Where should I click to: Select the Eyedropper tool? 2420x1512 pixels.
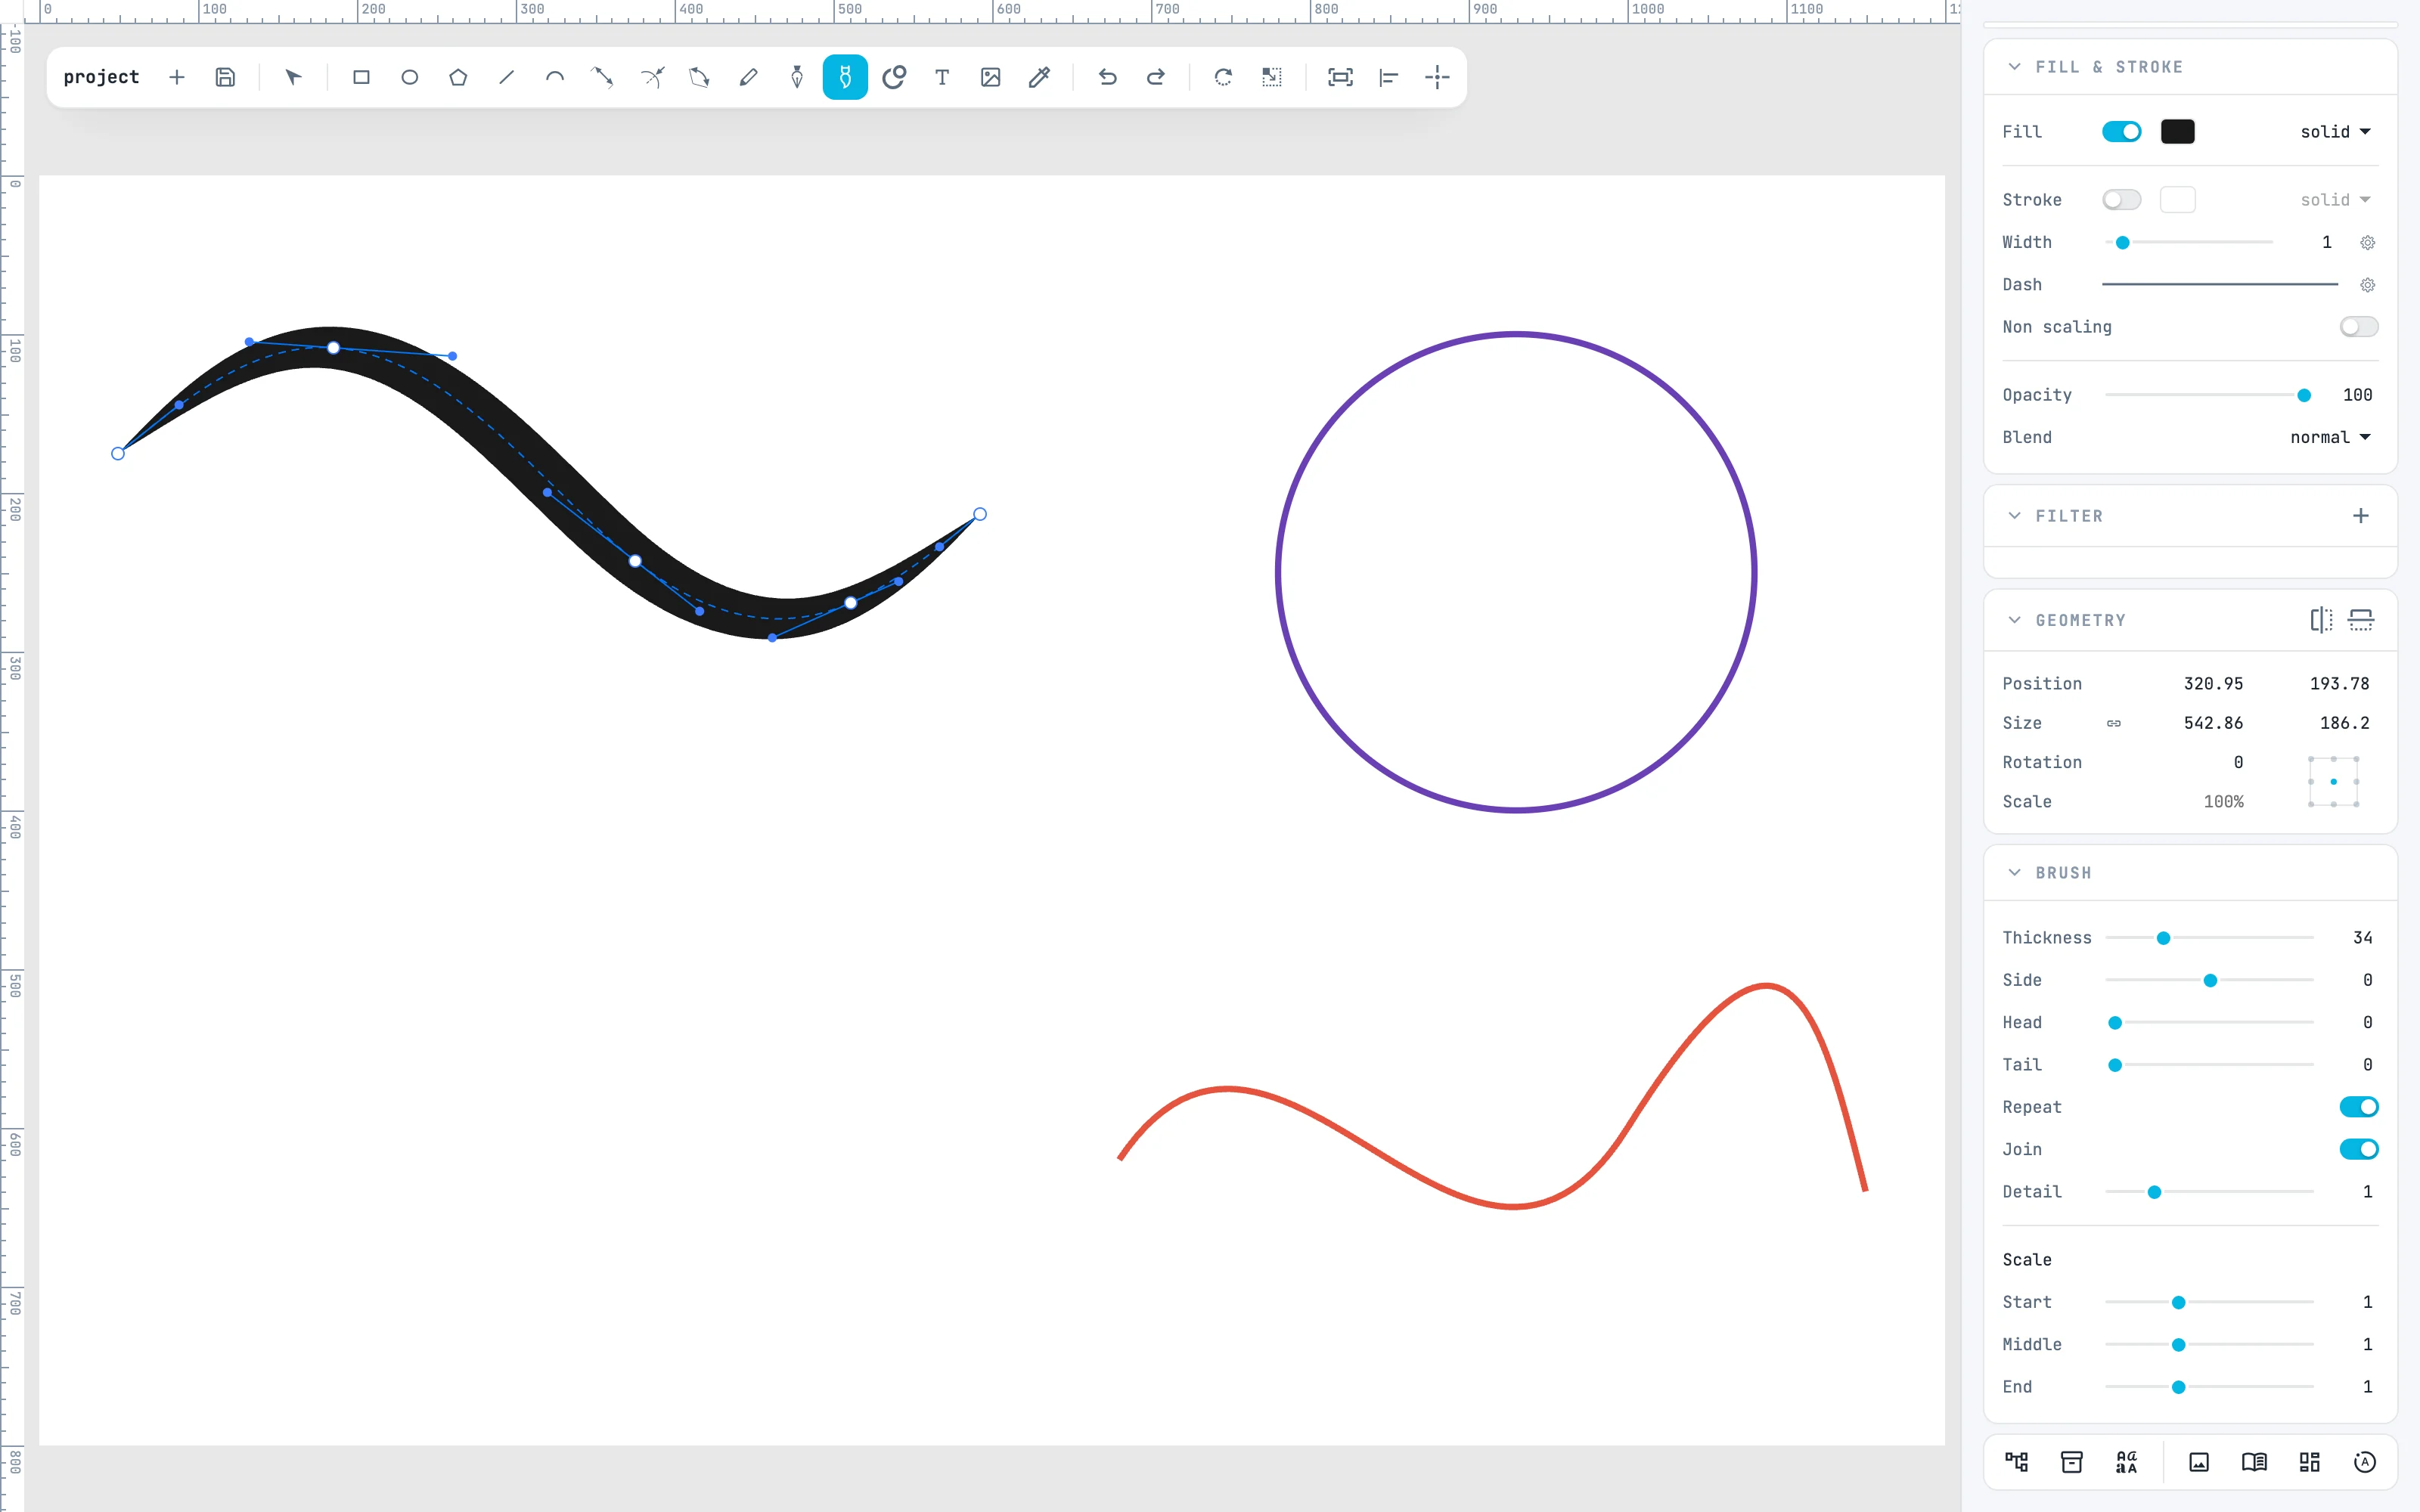[1039, 77]
